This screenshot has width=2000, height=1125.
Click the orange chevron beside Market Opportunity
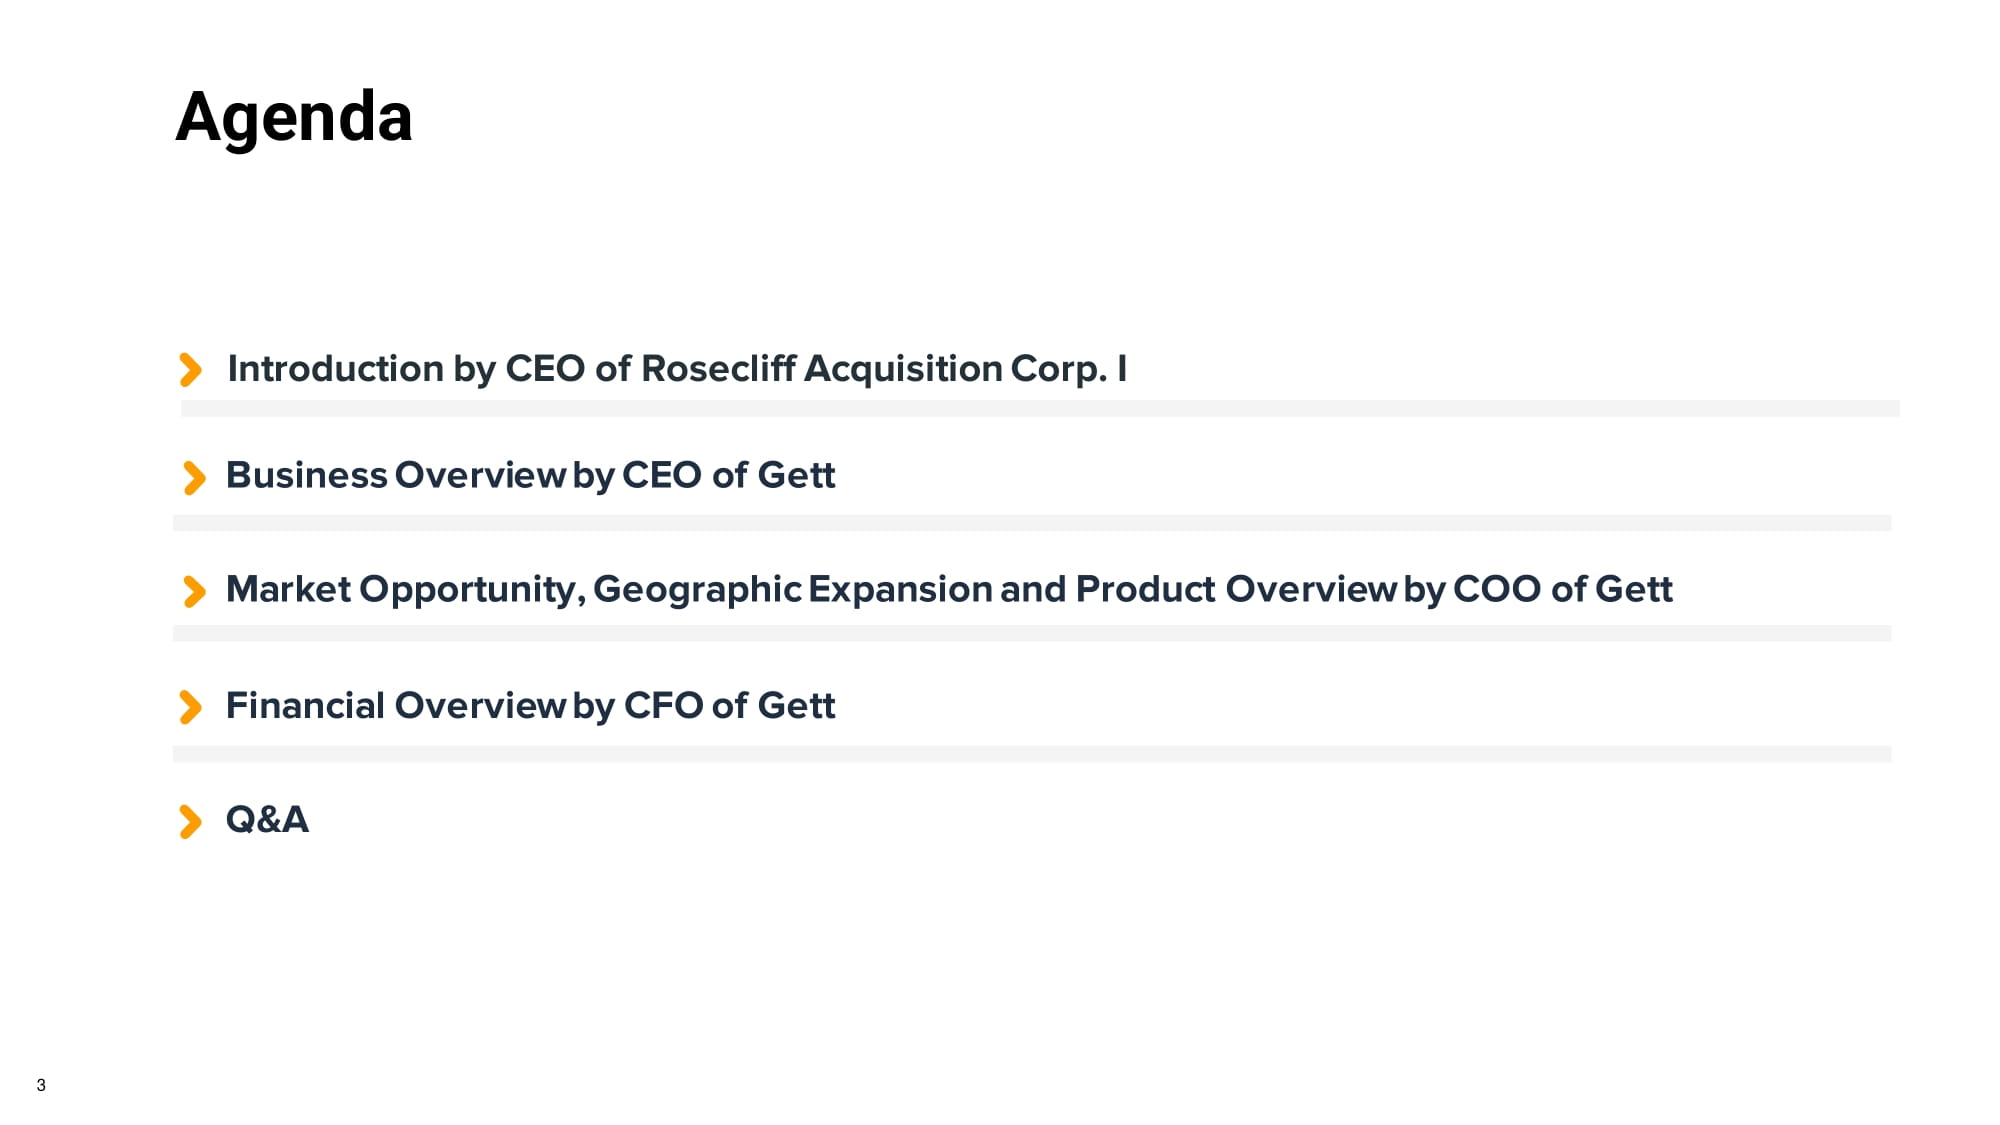tap(194, 591)
